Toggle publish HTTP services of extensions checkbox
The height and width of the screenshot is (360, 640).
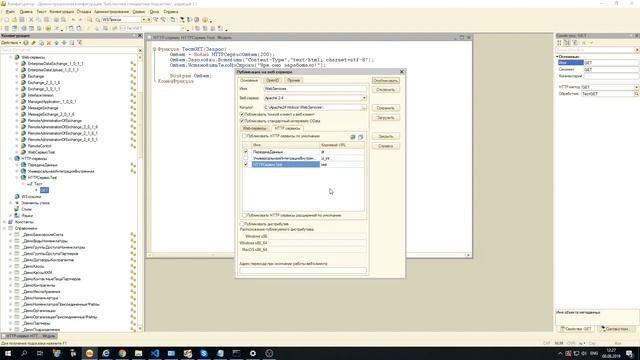click(244, 215)
